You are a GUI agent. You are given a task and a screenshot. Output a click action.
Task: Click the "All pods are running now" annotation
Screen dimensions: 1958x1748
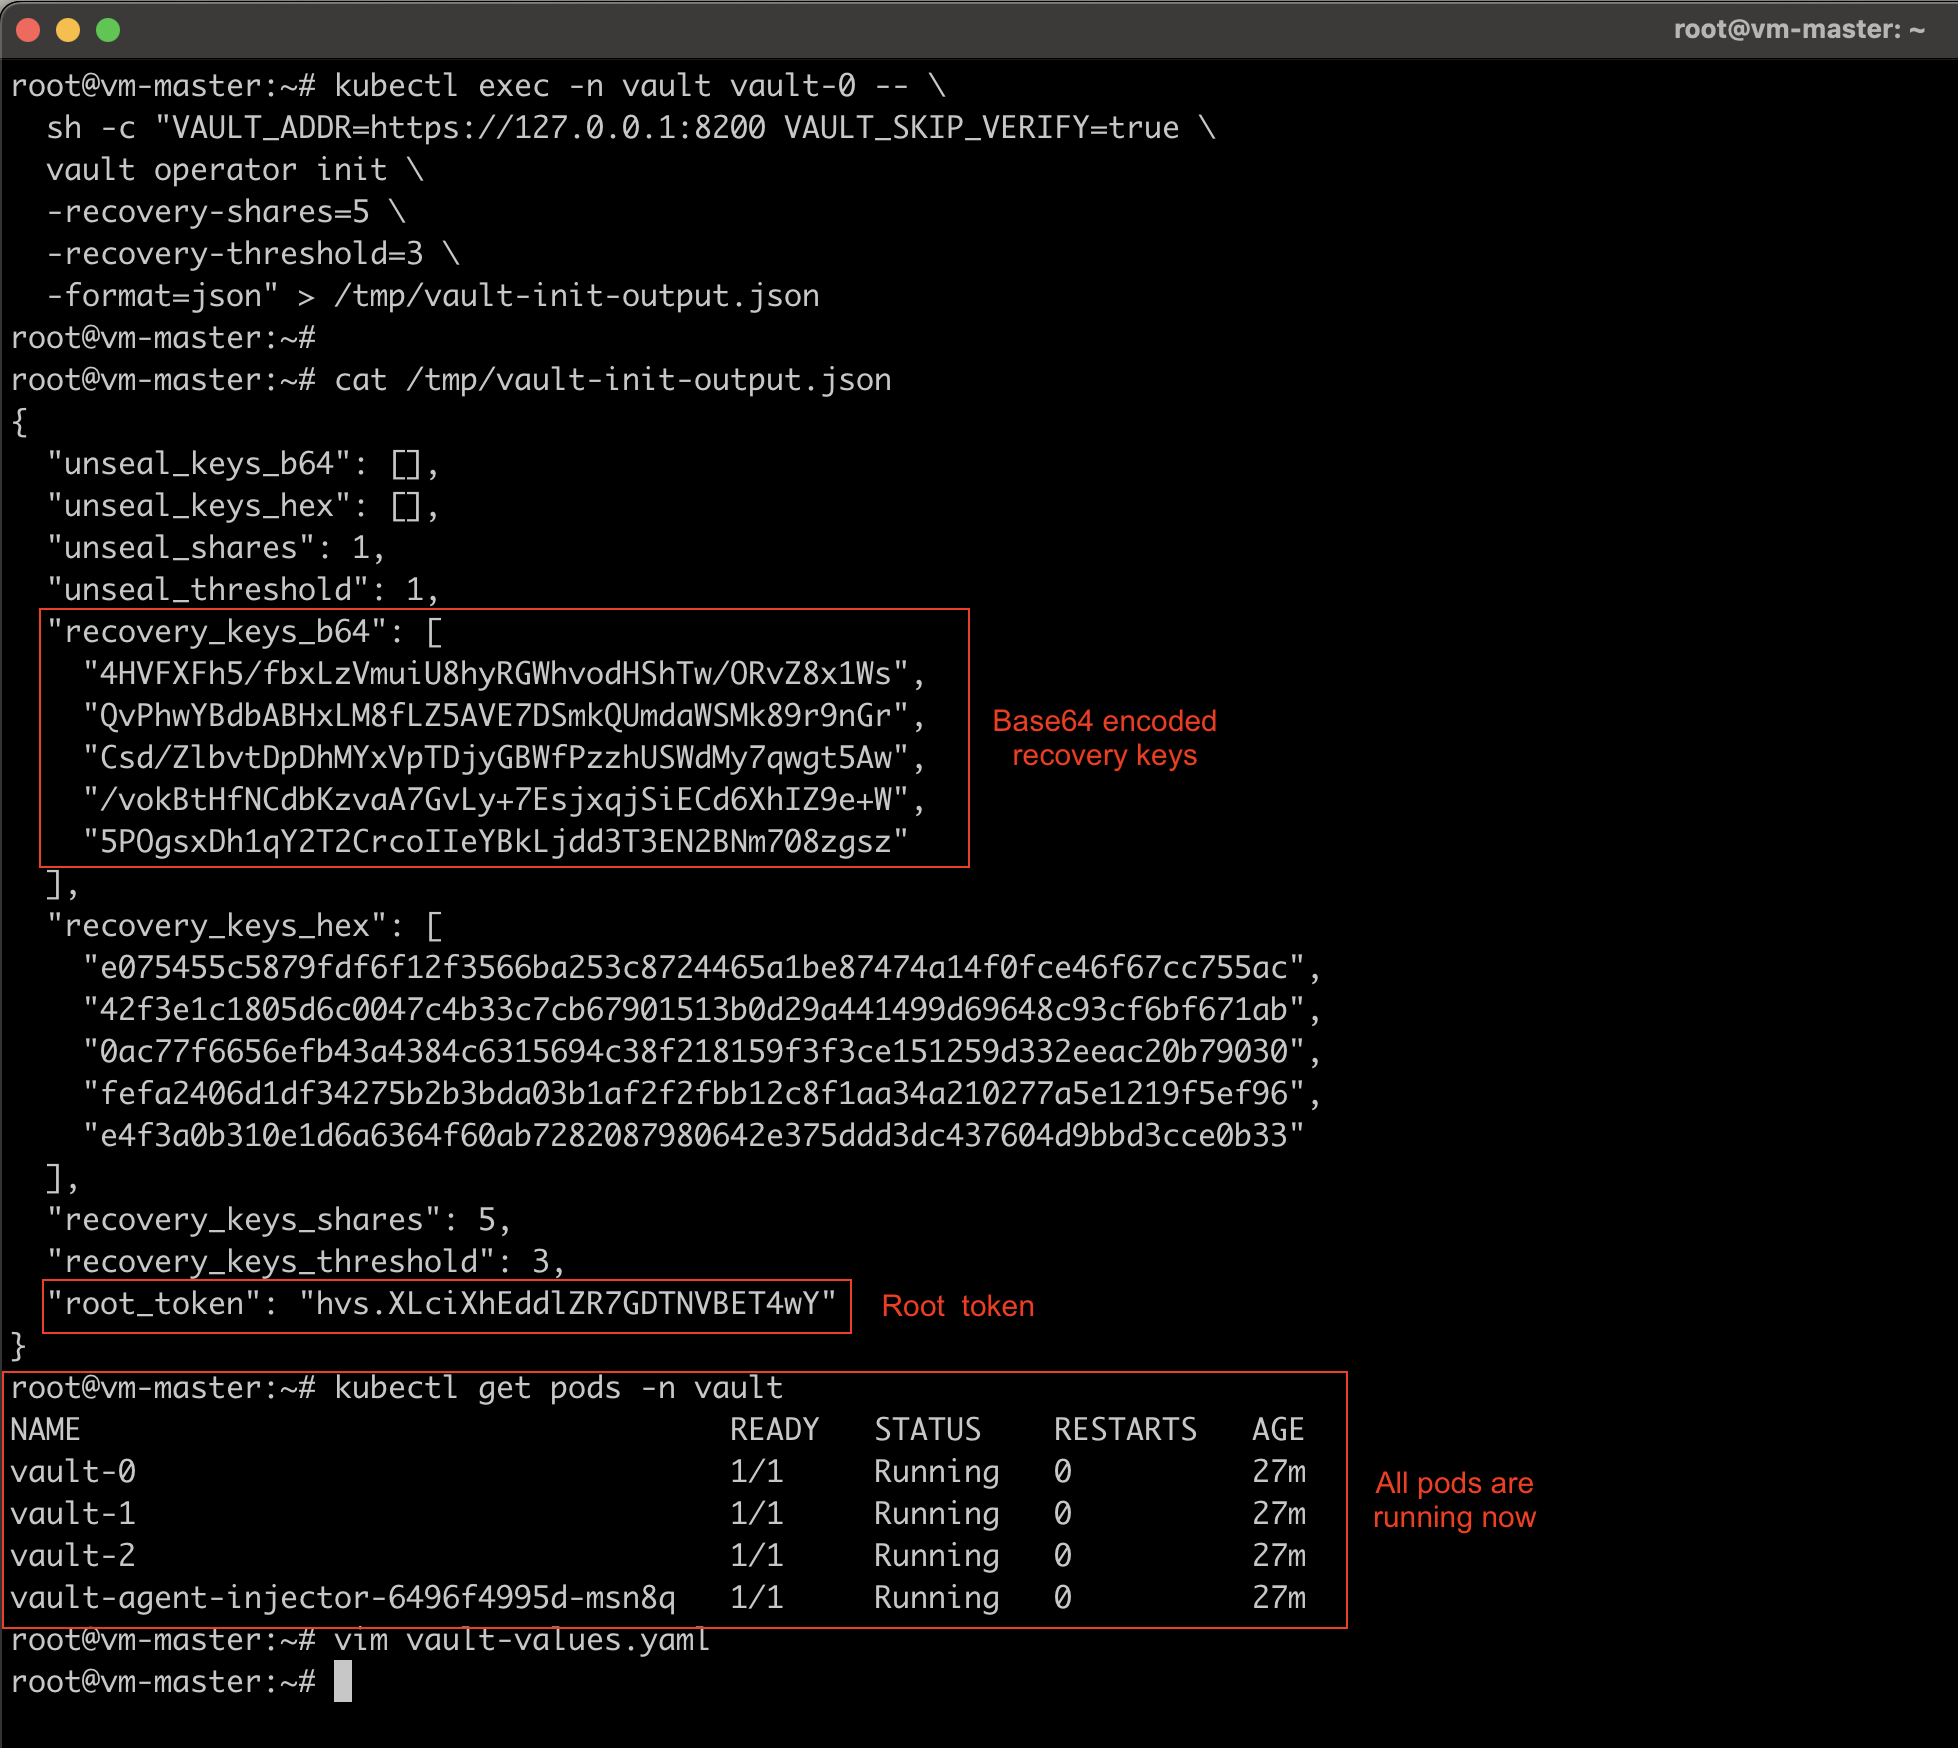[x=1453, y=1500]
